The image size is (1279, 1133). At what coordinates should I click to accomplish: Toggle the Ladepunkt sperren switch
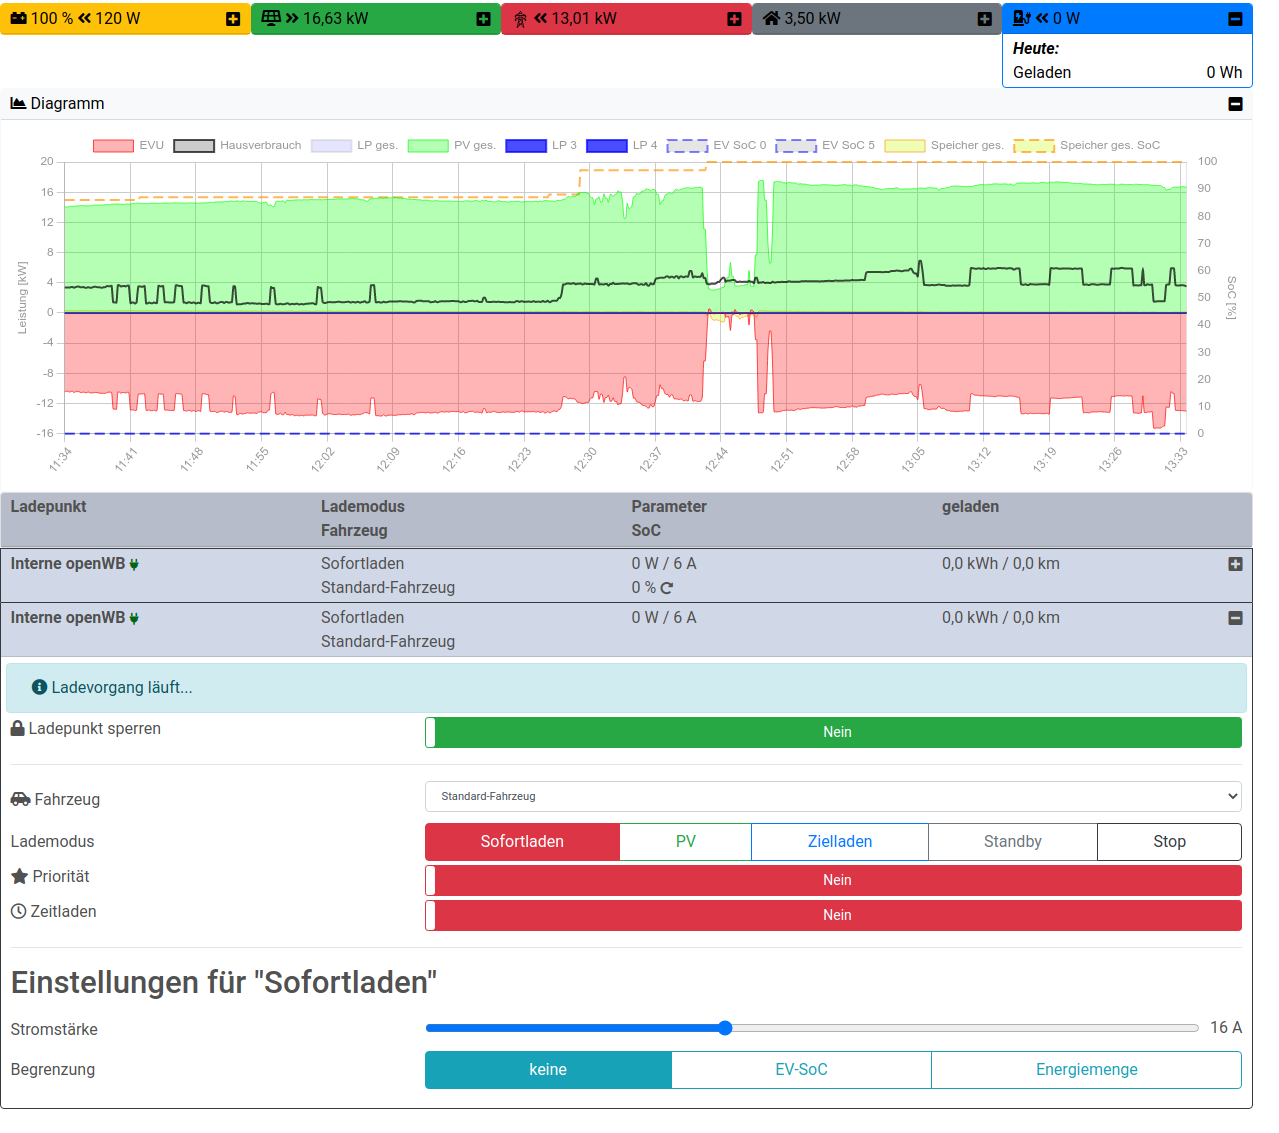pyautogui.click(x=833, y=732)
